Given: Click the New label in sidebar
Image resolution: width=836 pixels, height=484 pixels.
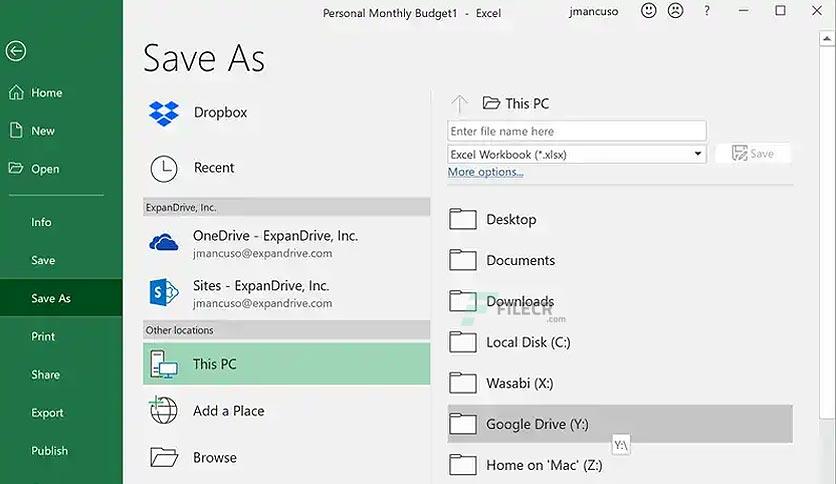Looking at the screenshot, I should tap(43, 131).
